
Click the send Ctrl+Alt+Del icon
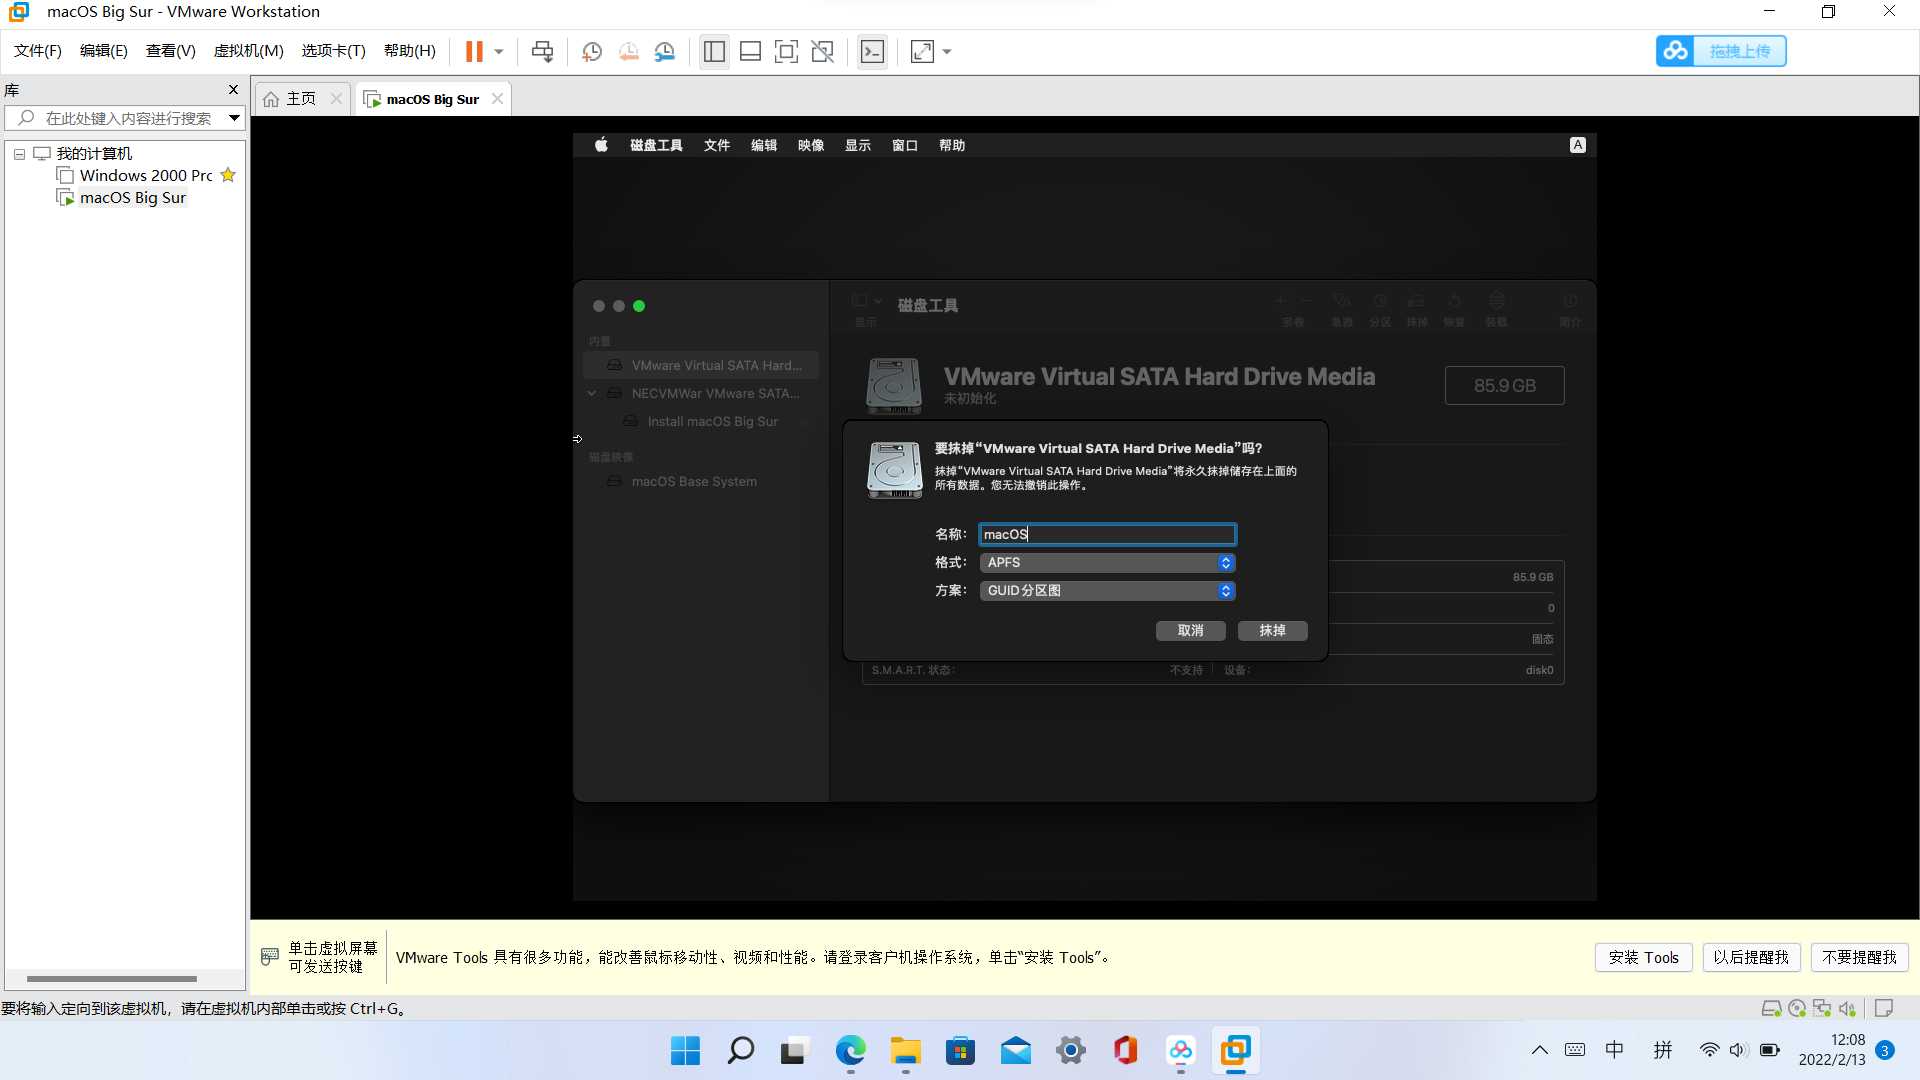(x=542, y=51)
